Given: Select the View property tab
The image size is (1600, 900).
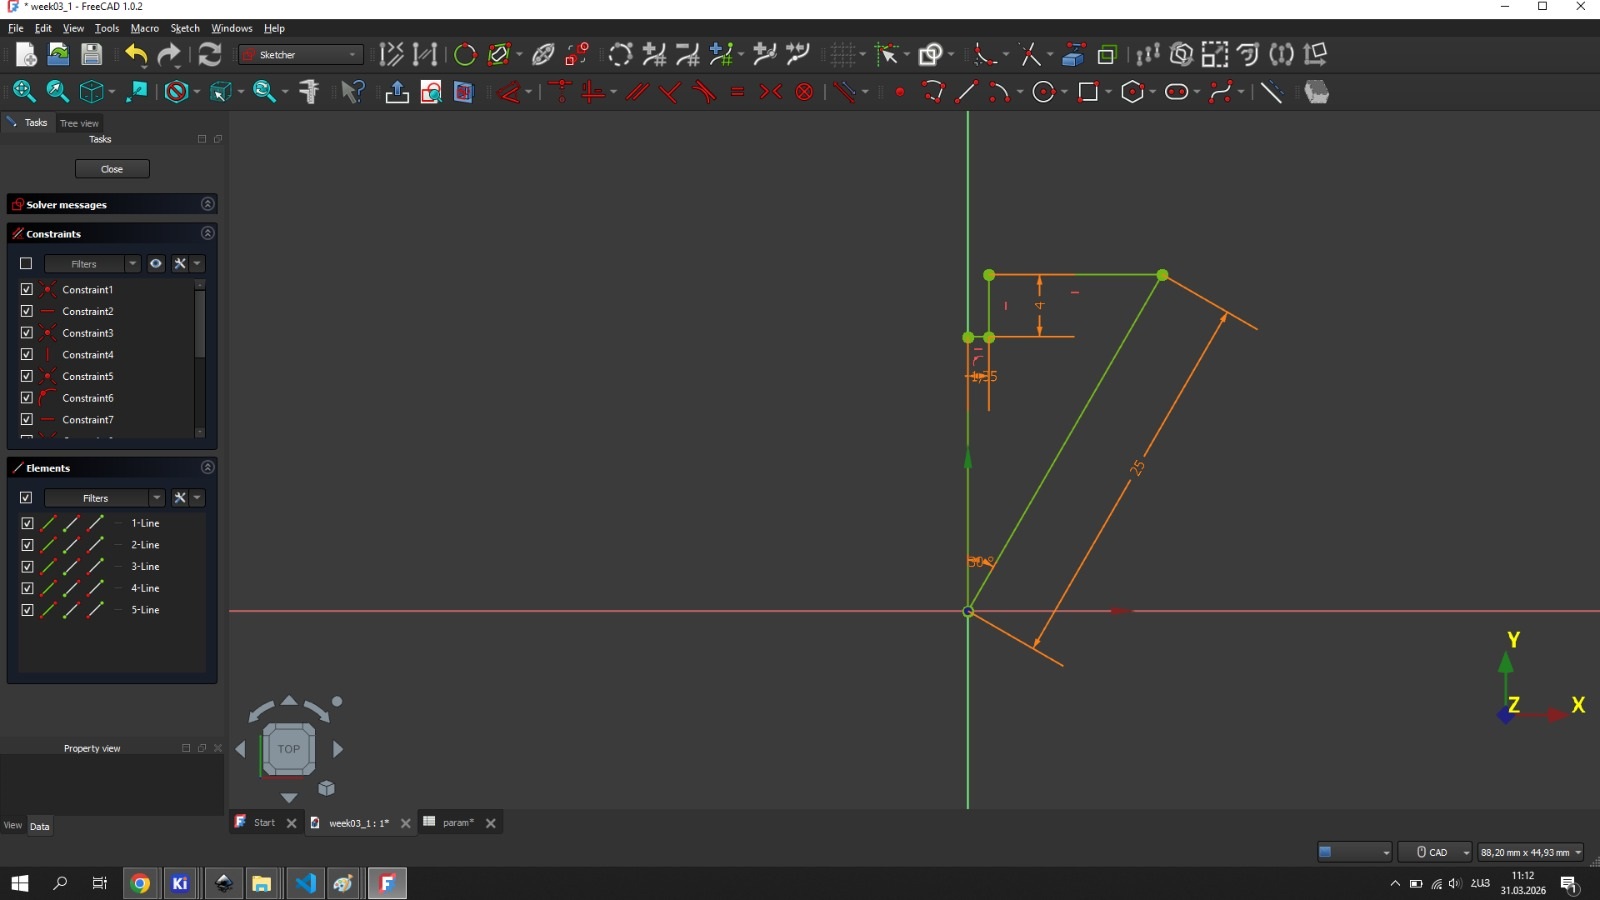Looking at the screenshot, I should click(12, 826).
